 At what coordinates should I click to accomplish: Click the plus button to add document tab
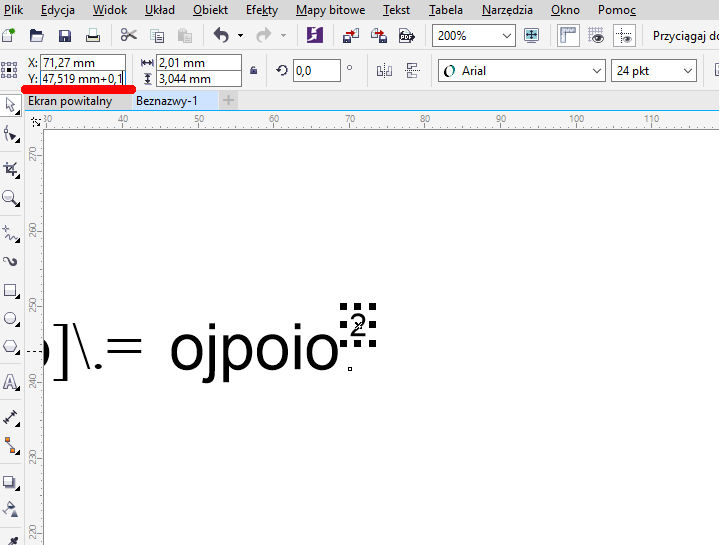[229, 101]
